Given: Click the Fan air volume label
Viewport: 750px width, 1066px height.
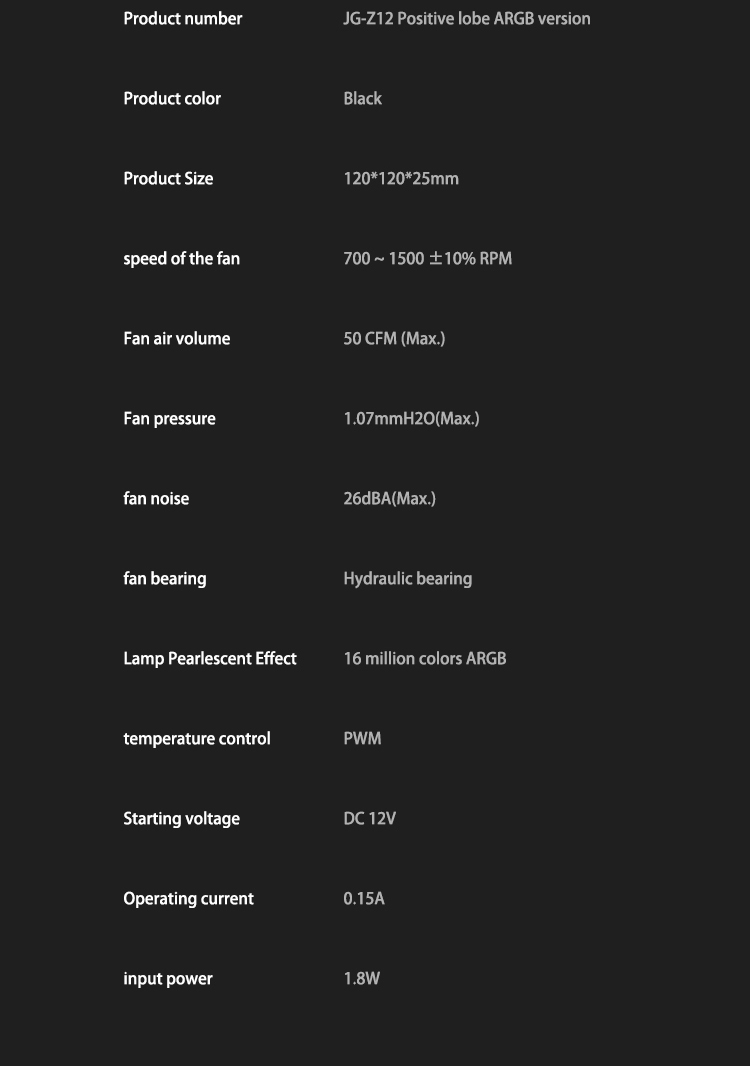Looking at the screenshot, I should click(176, 339).
